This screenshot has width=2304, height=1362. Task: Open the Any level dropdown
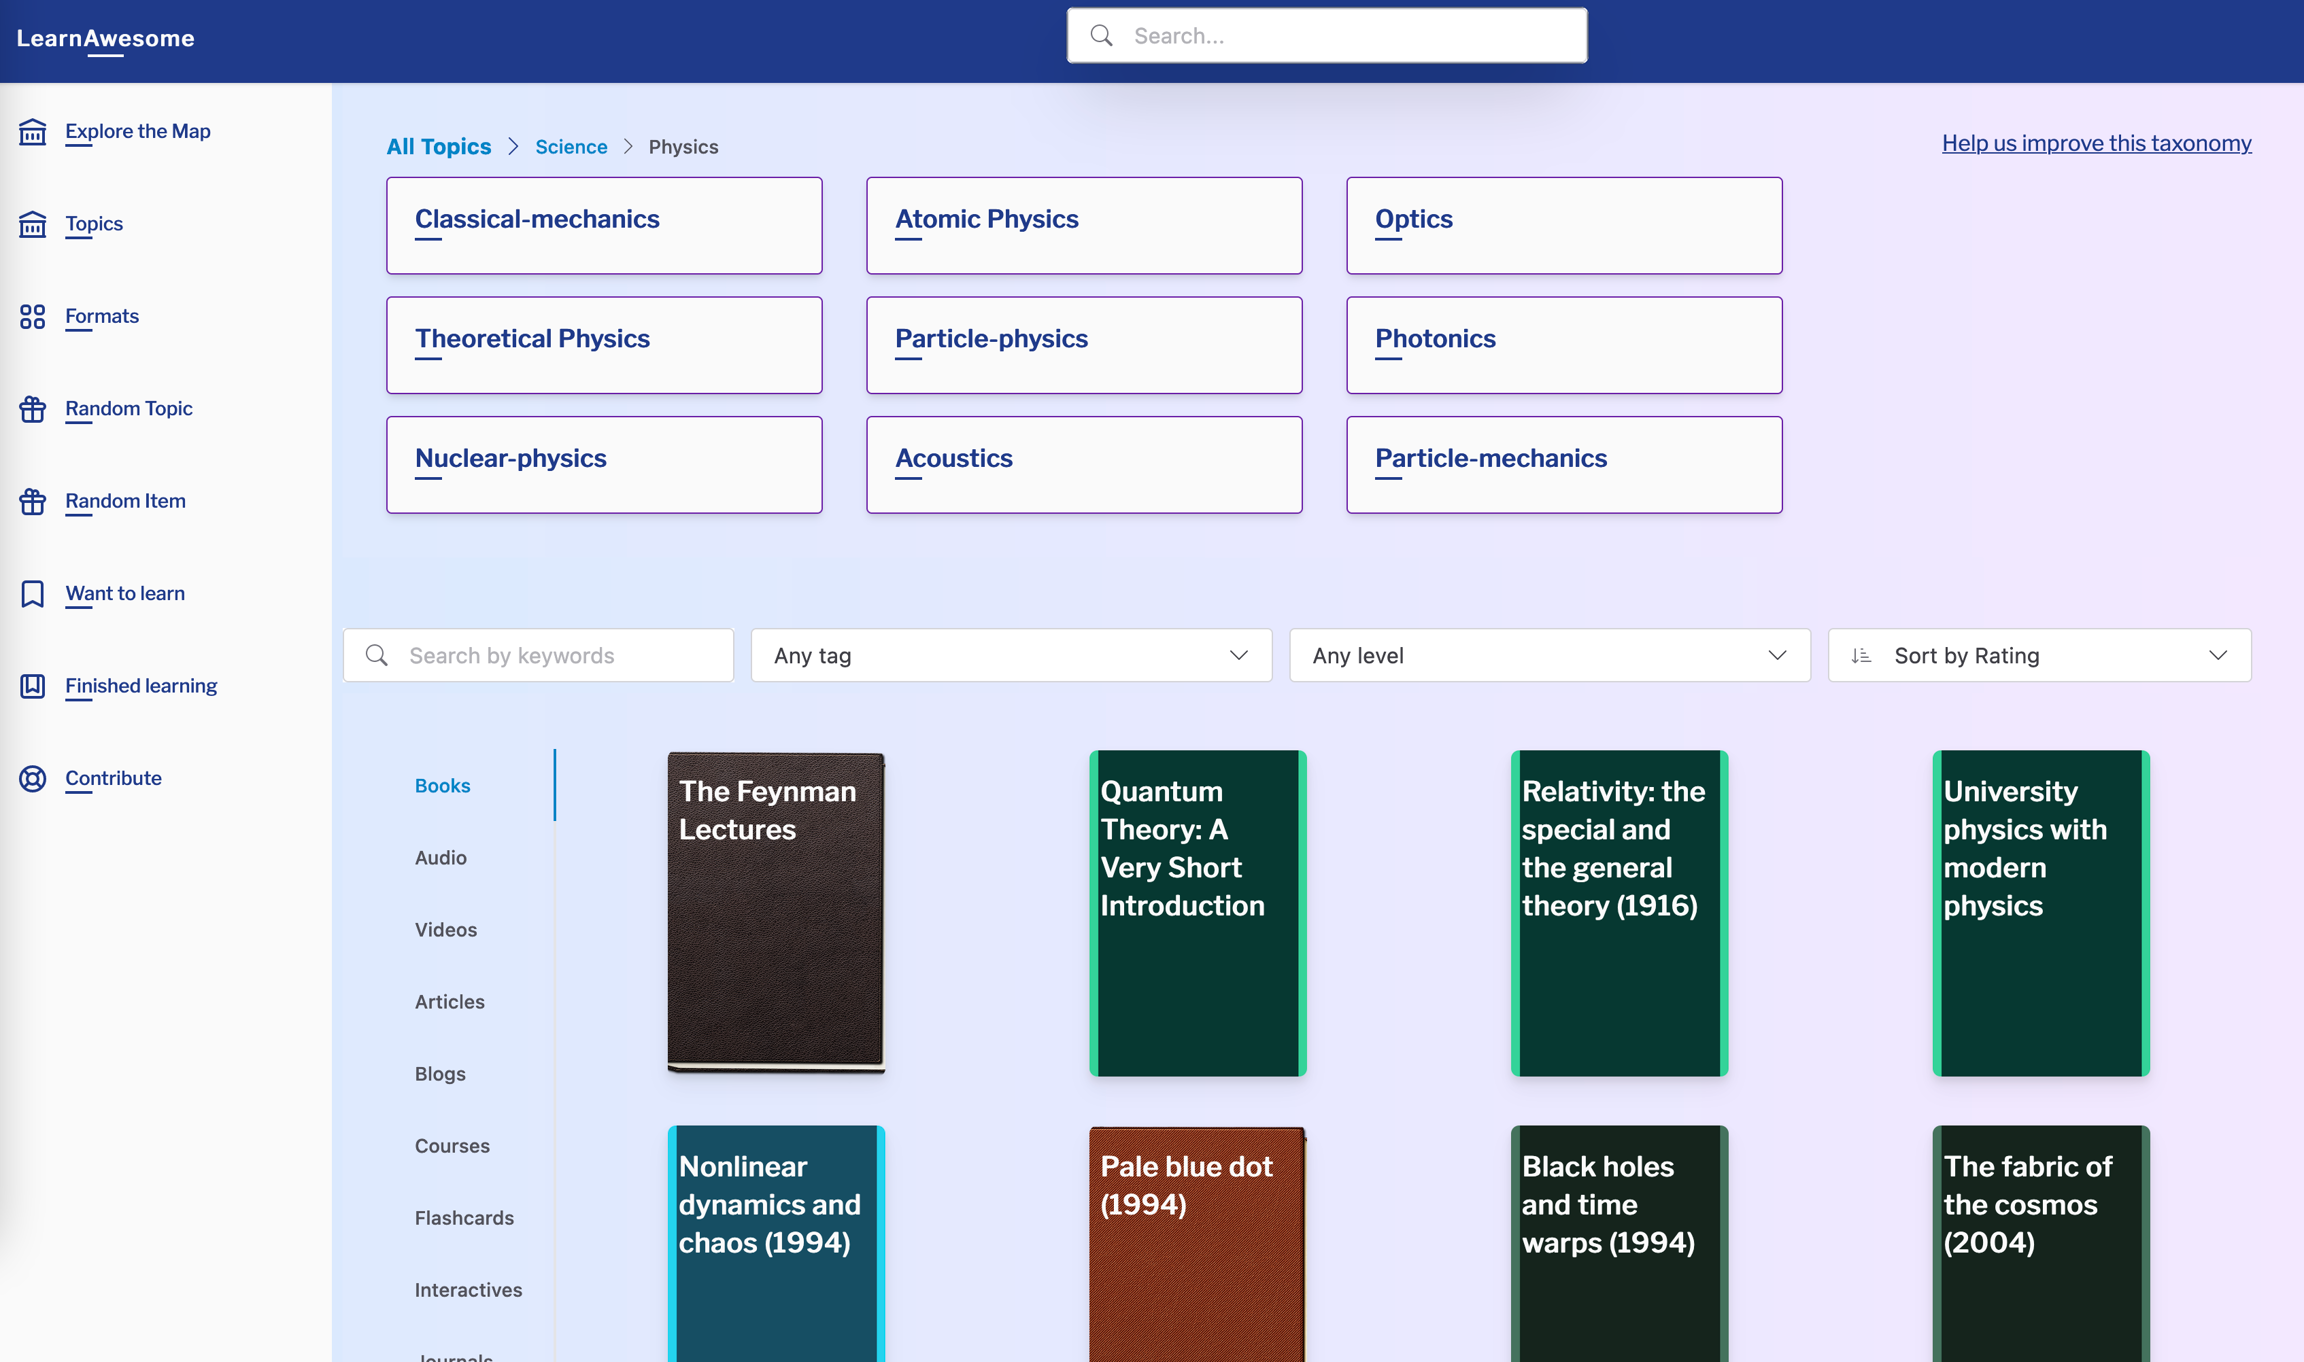(1549, 655)
